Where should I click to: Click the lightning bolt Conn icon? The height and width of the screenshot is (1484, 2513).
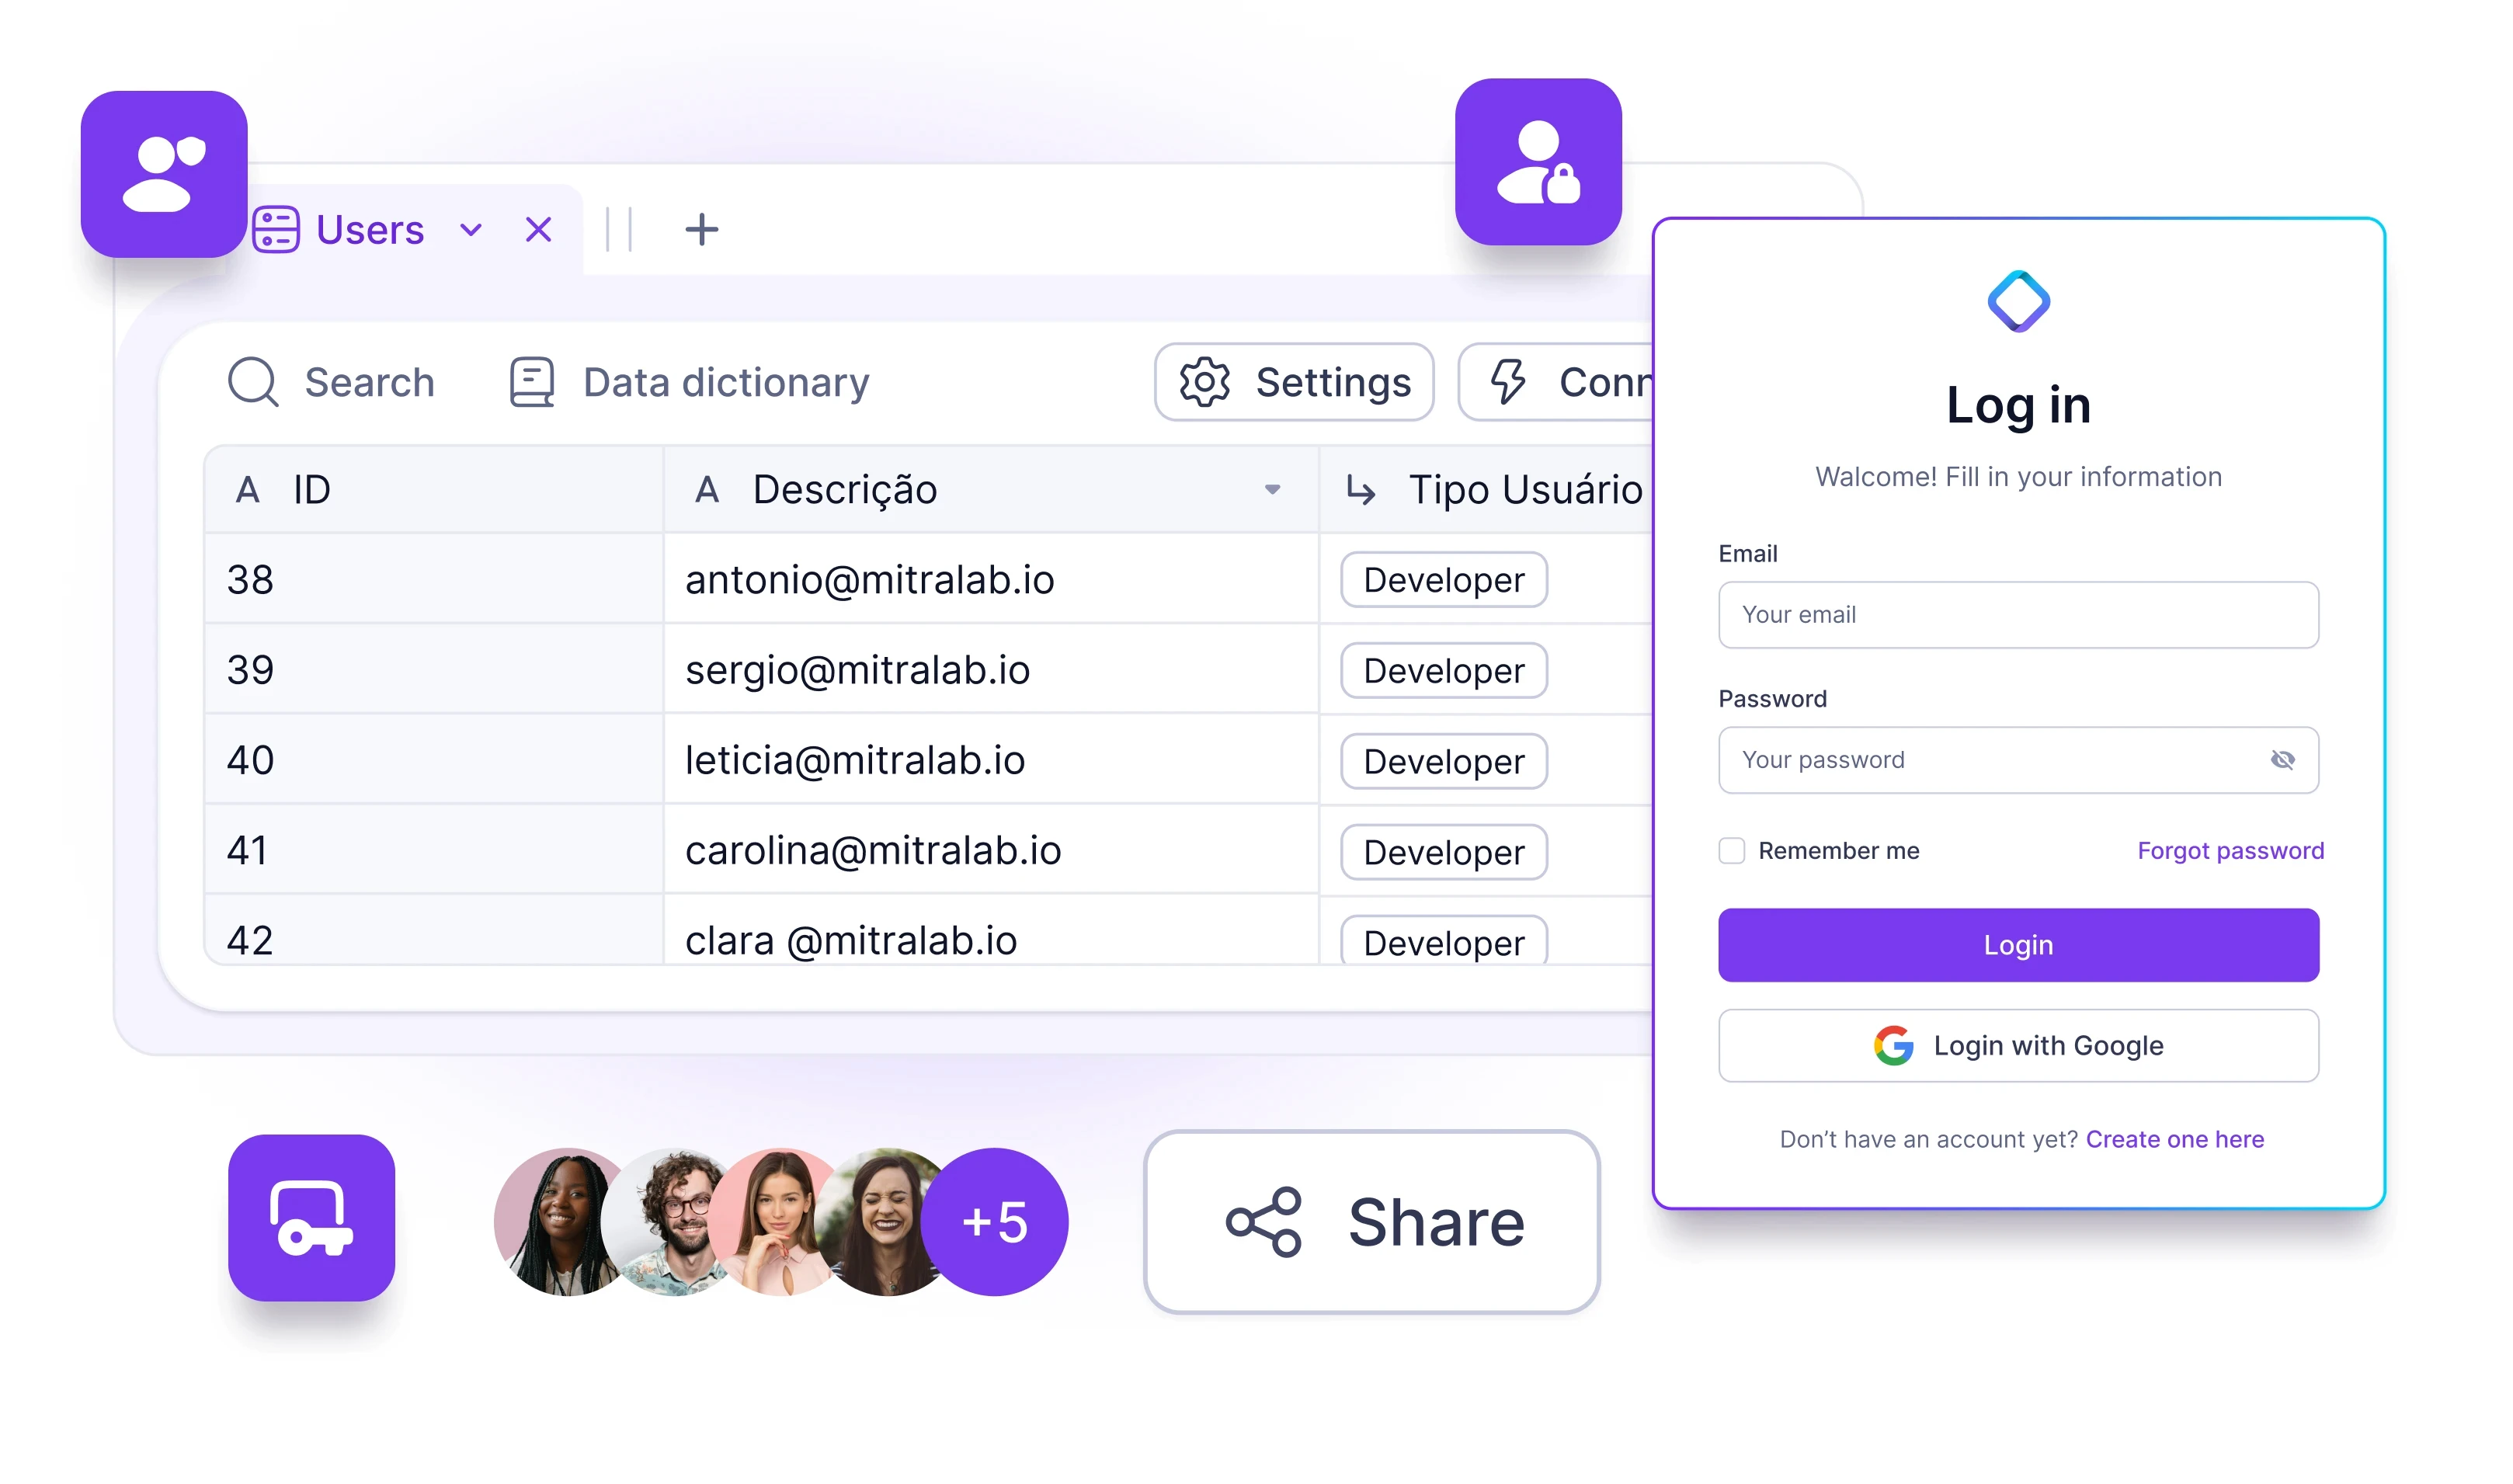[x=1508, y=380]
